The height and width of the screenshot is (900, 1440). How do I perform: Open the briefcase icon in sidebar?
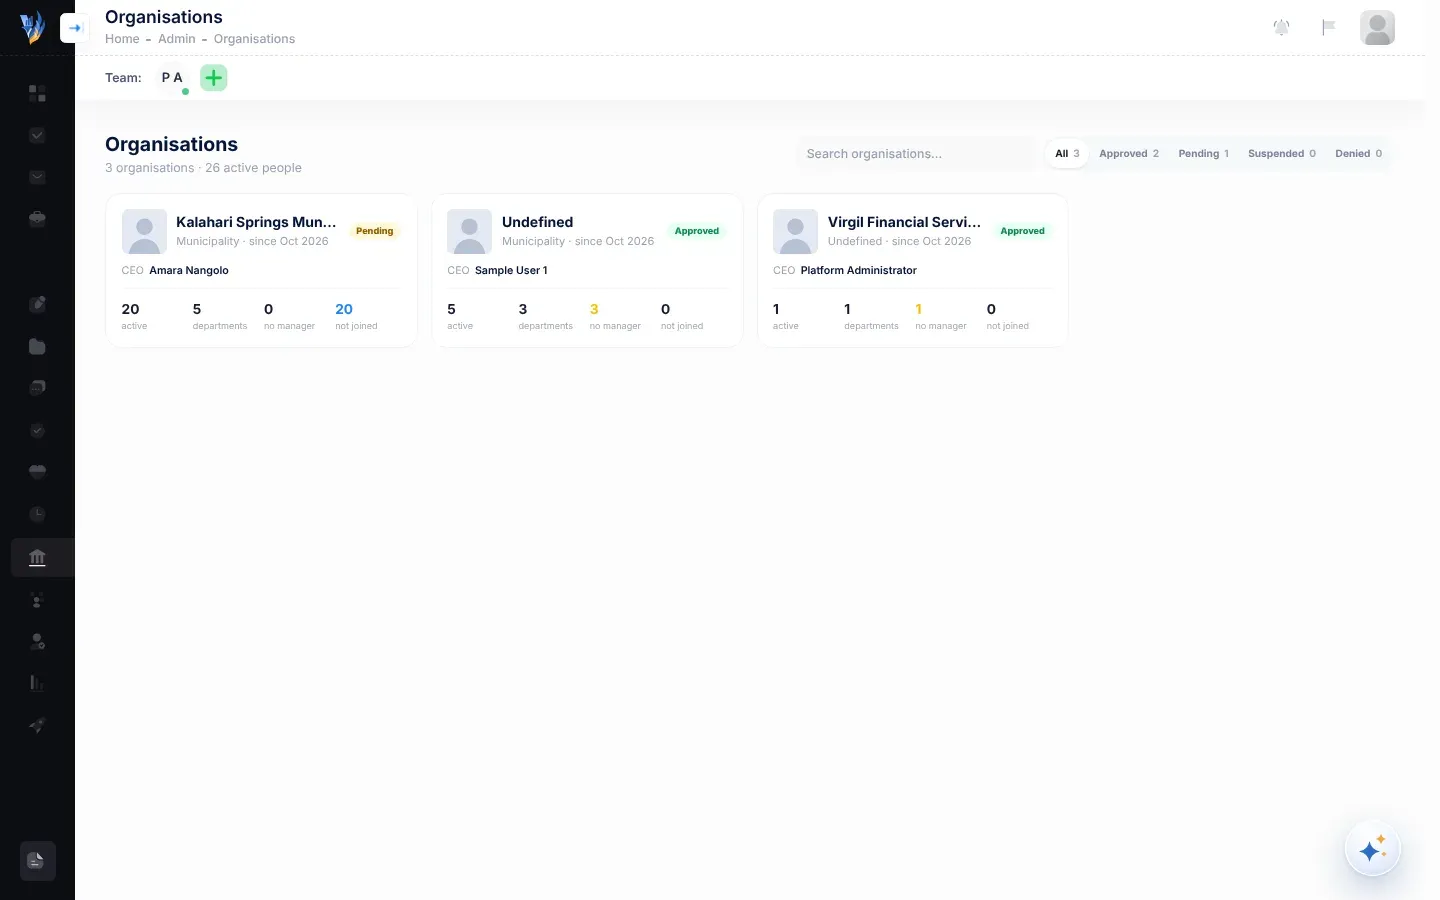pyautogui.click(x=37, y=219)
